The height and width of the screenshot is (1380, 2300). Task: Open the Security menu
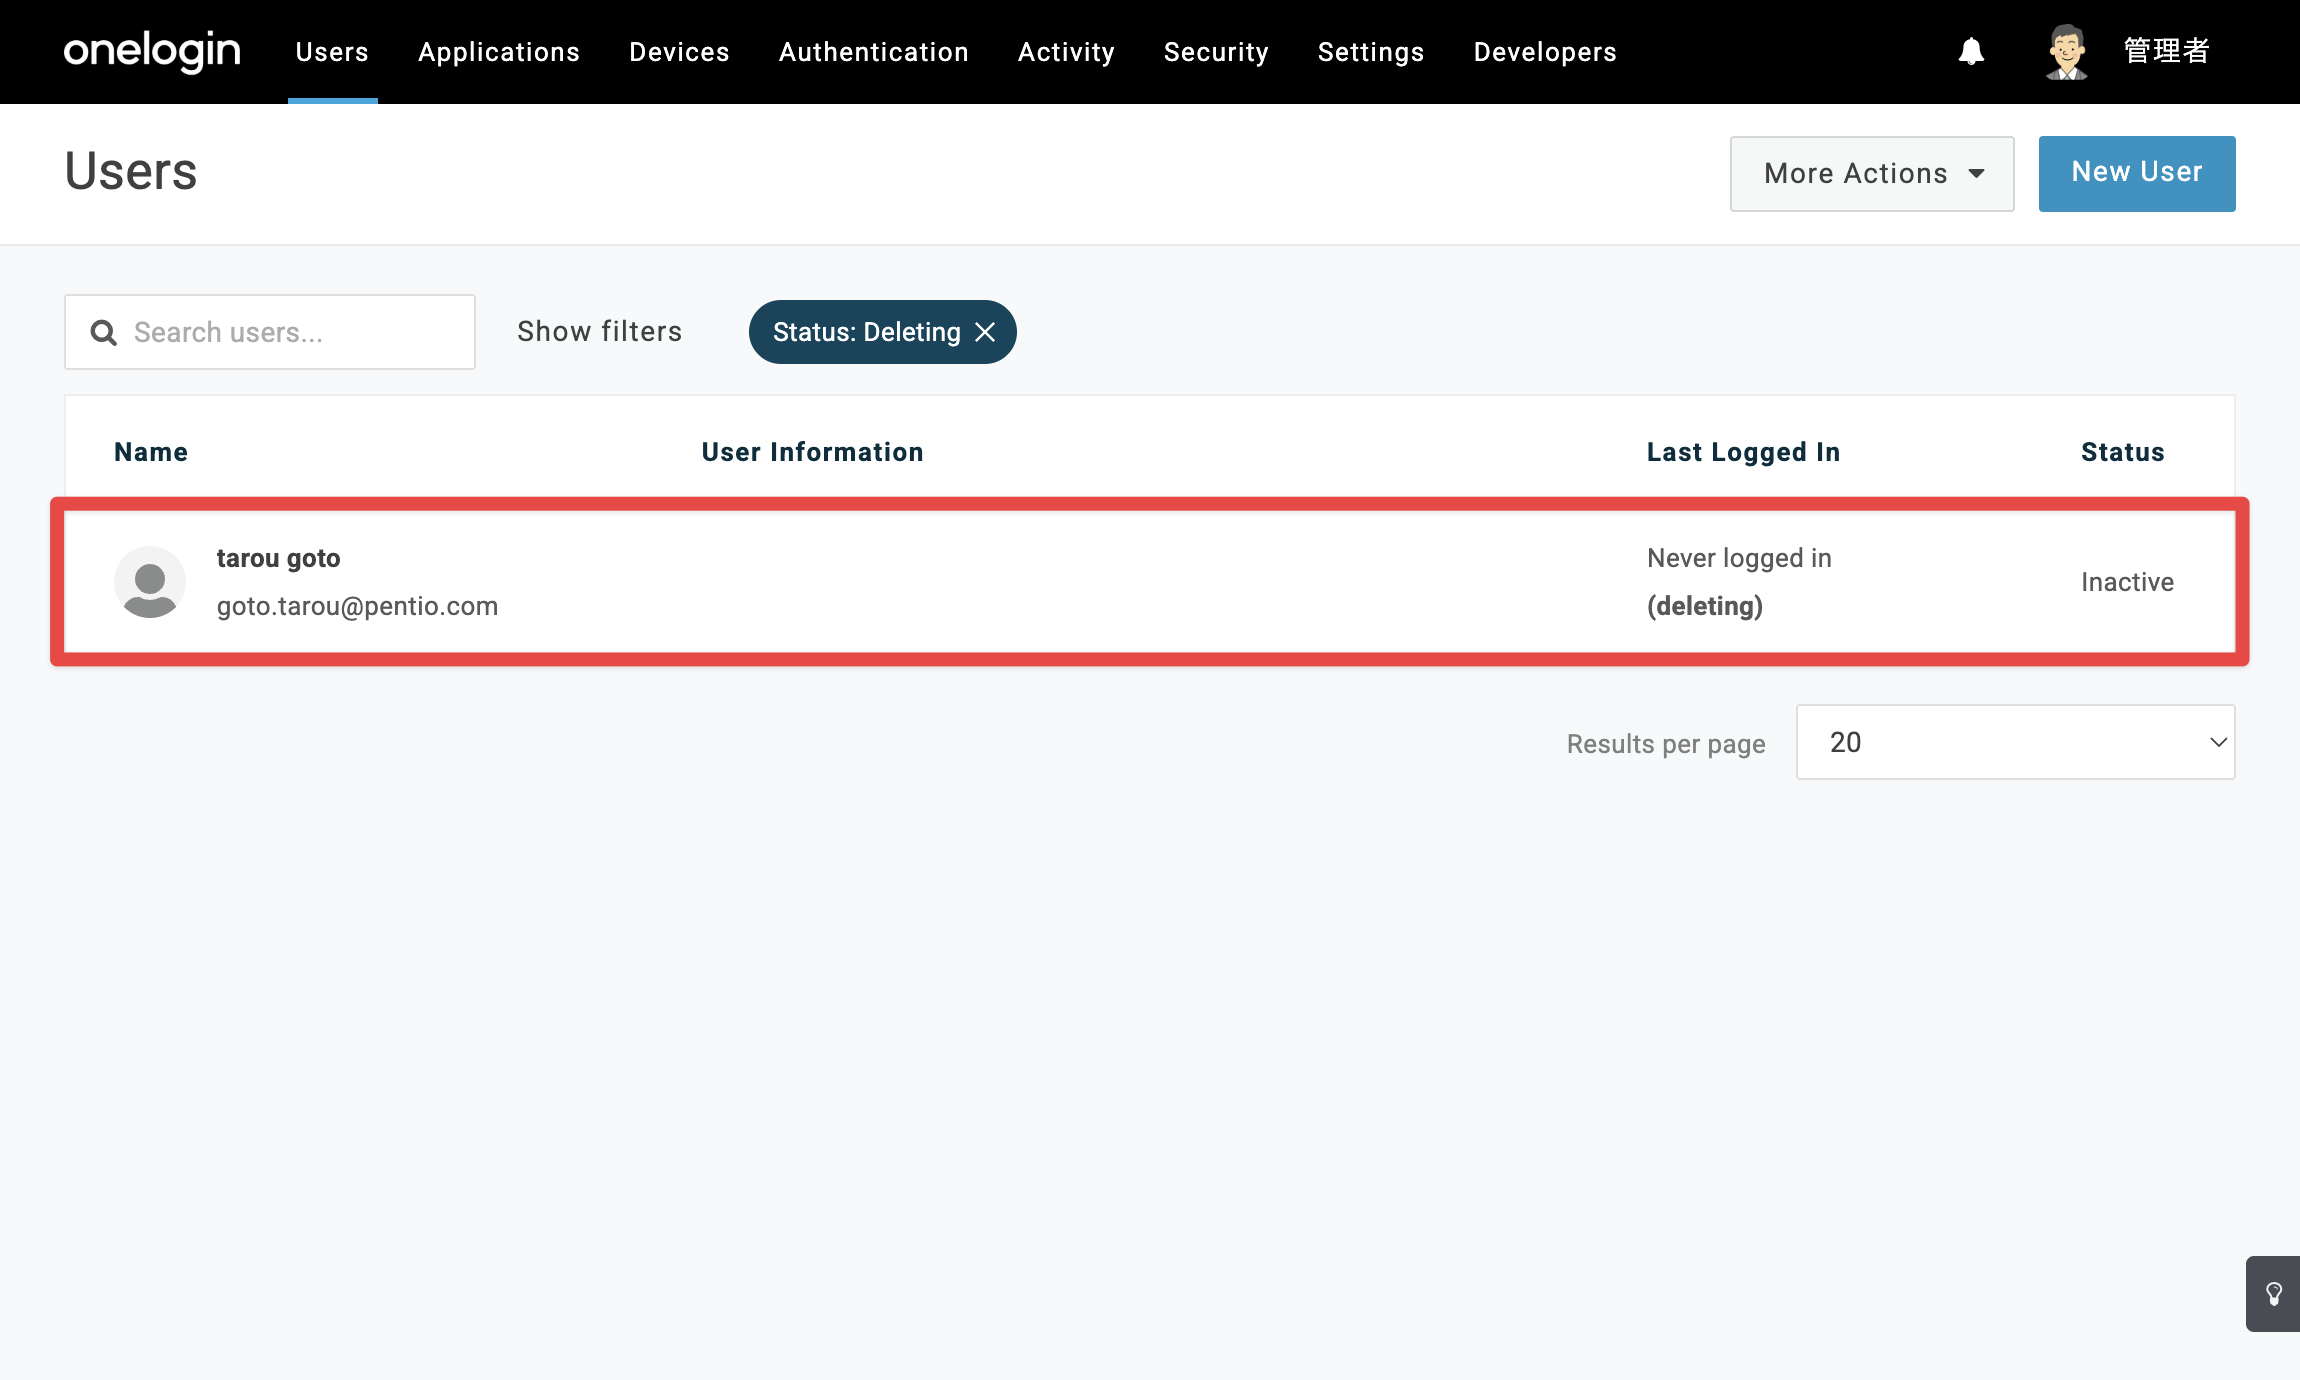pos(1216,52)
